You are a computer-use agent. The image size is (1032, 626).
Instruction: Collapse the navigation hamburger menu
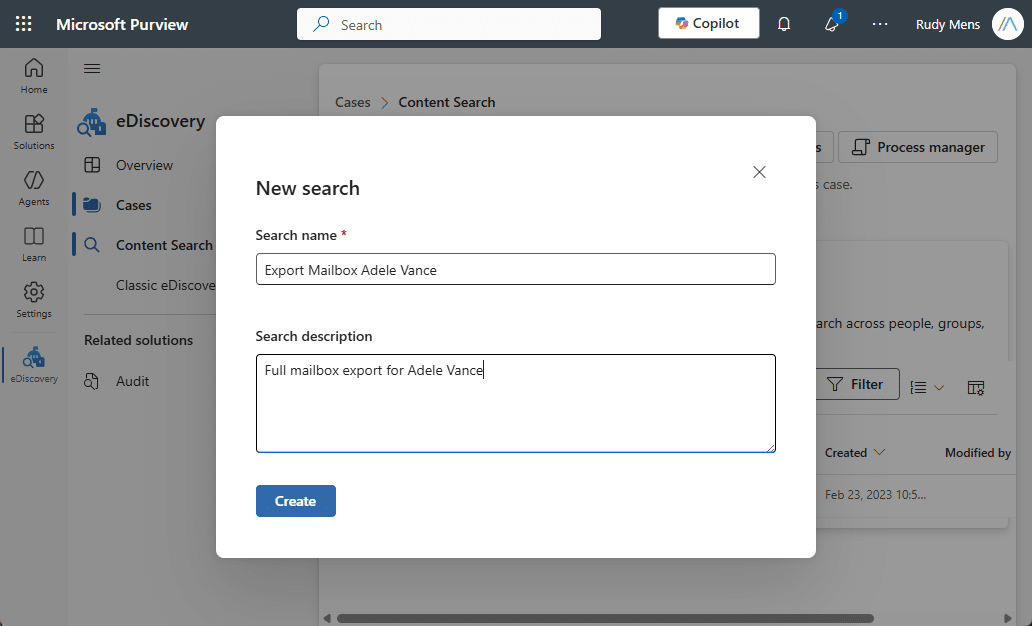pos(92,68)
